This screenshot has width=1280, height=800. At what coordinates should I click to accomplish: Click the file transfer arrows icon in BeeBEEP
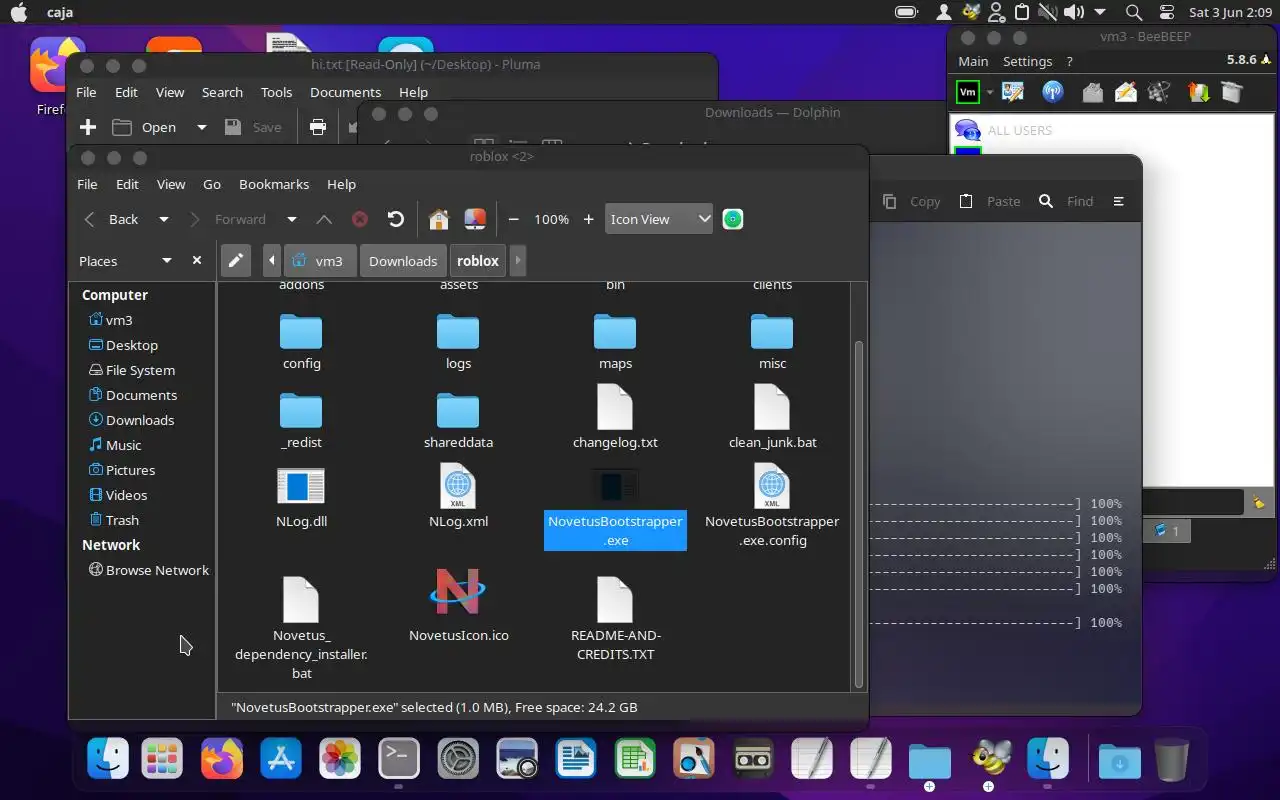[x=1198, y=92]
